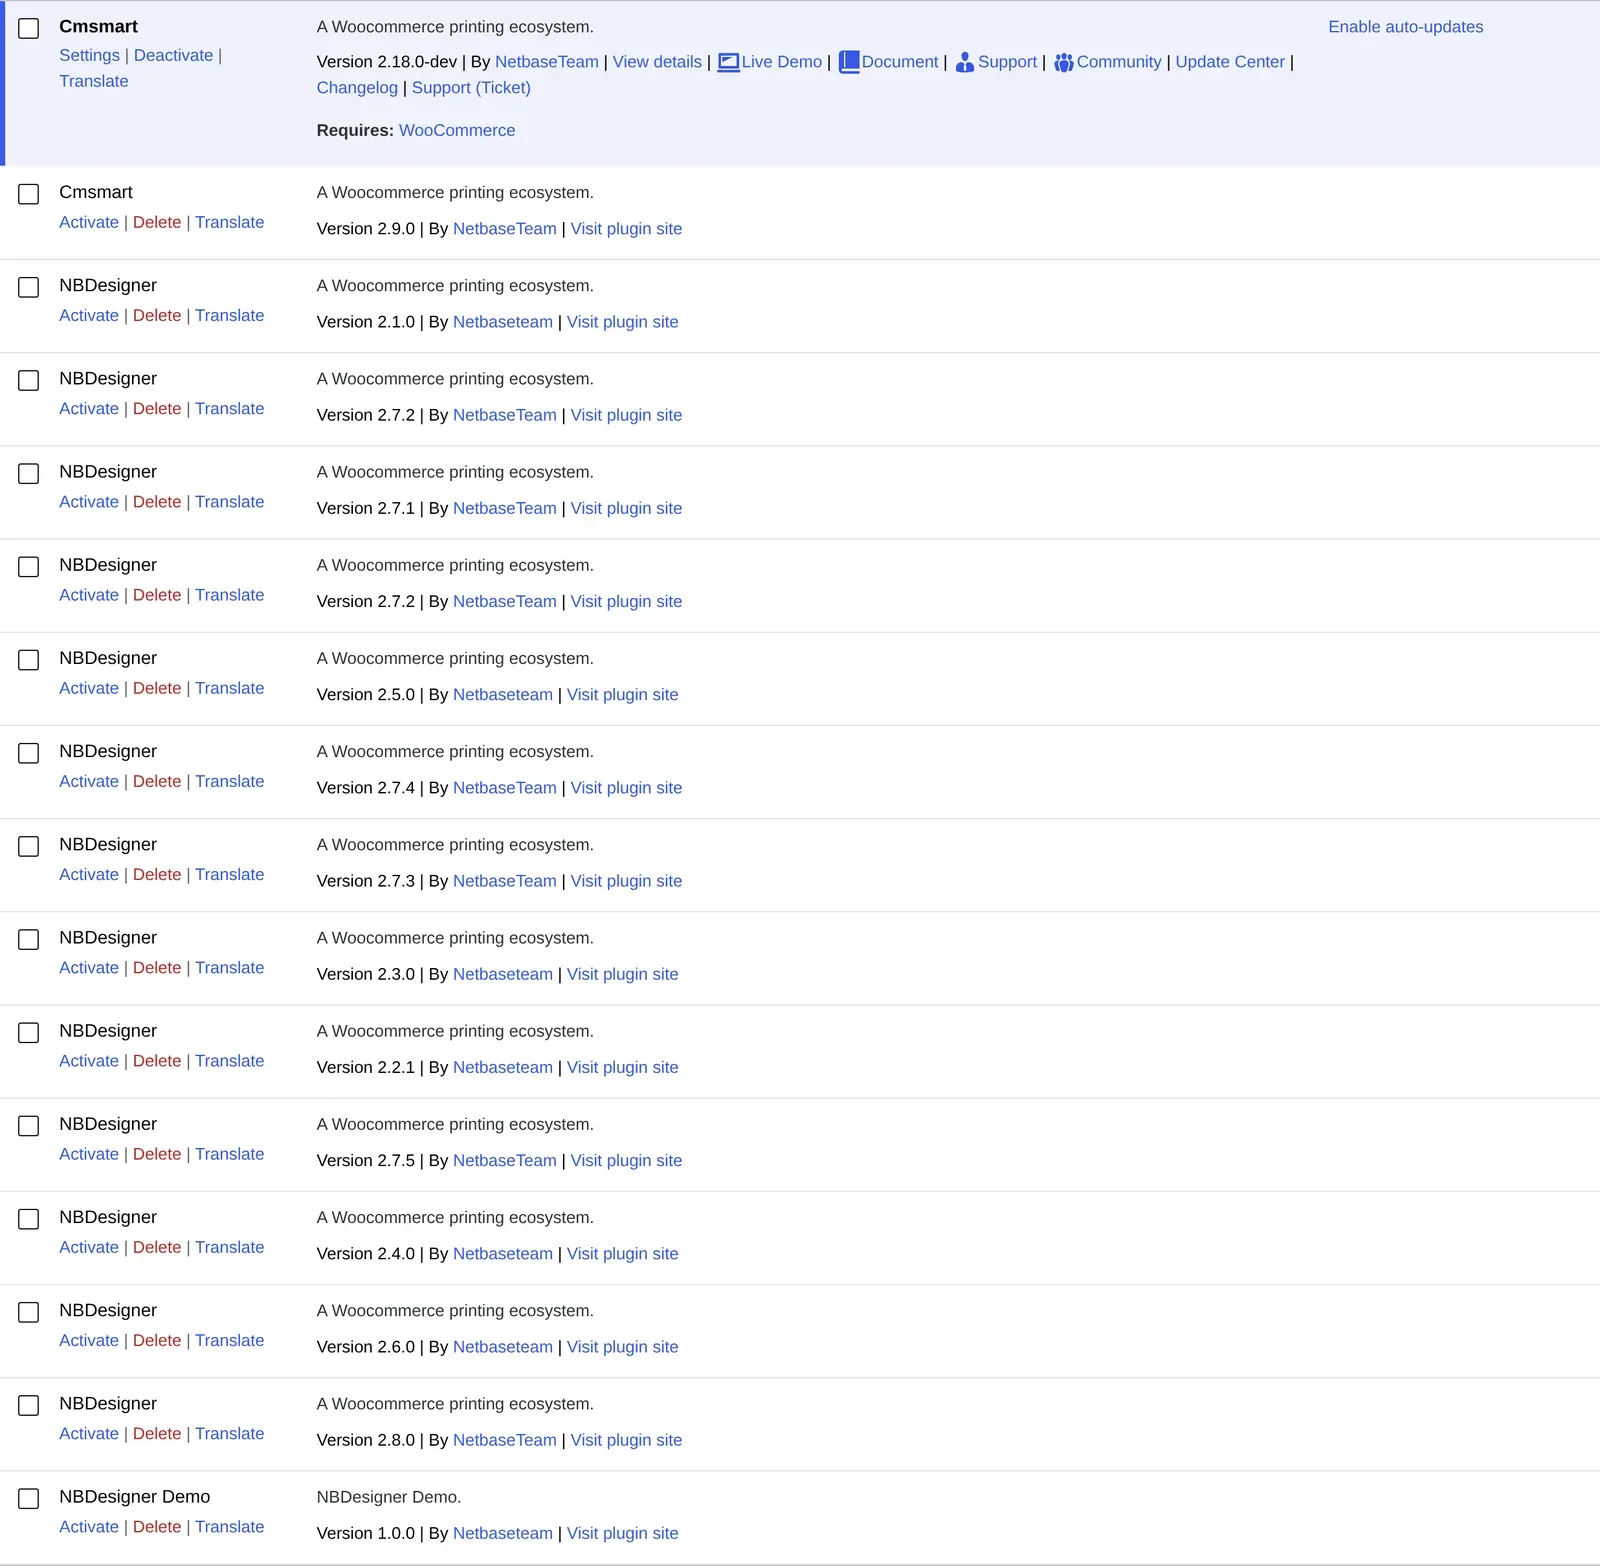Open Support (Ticket) link

pyautogui.click(x=471, y=88)
